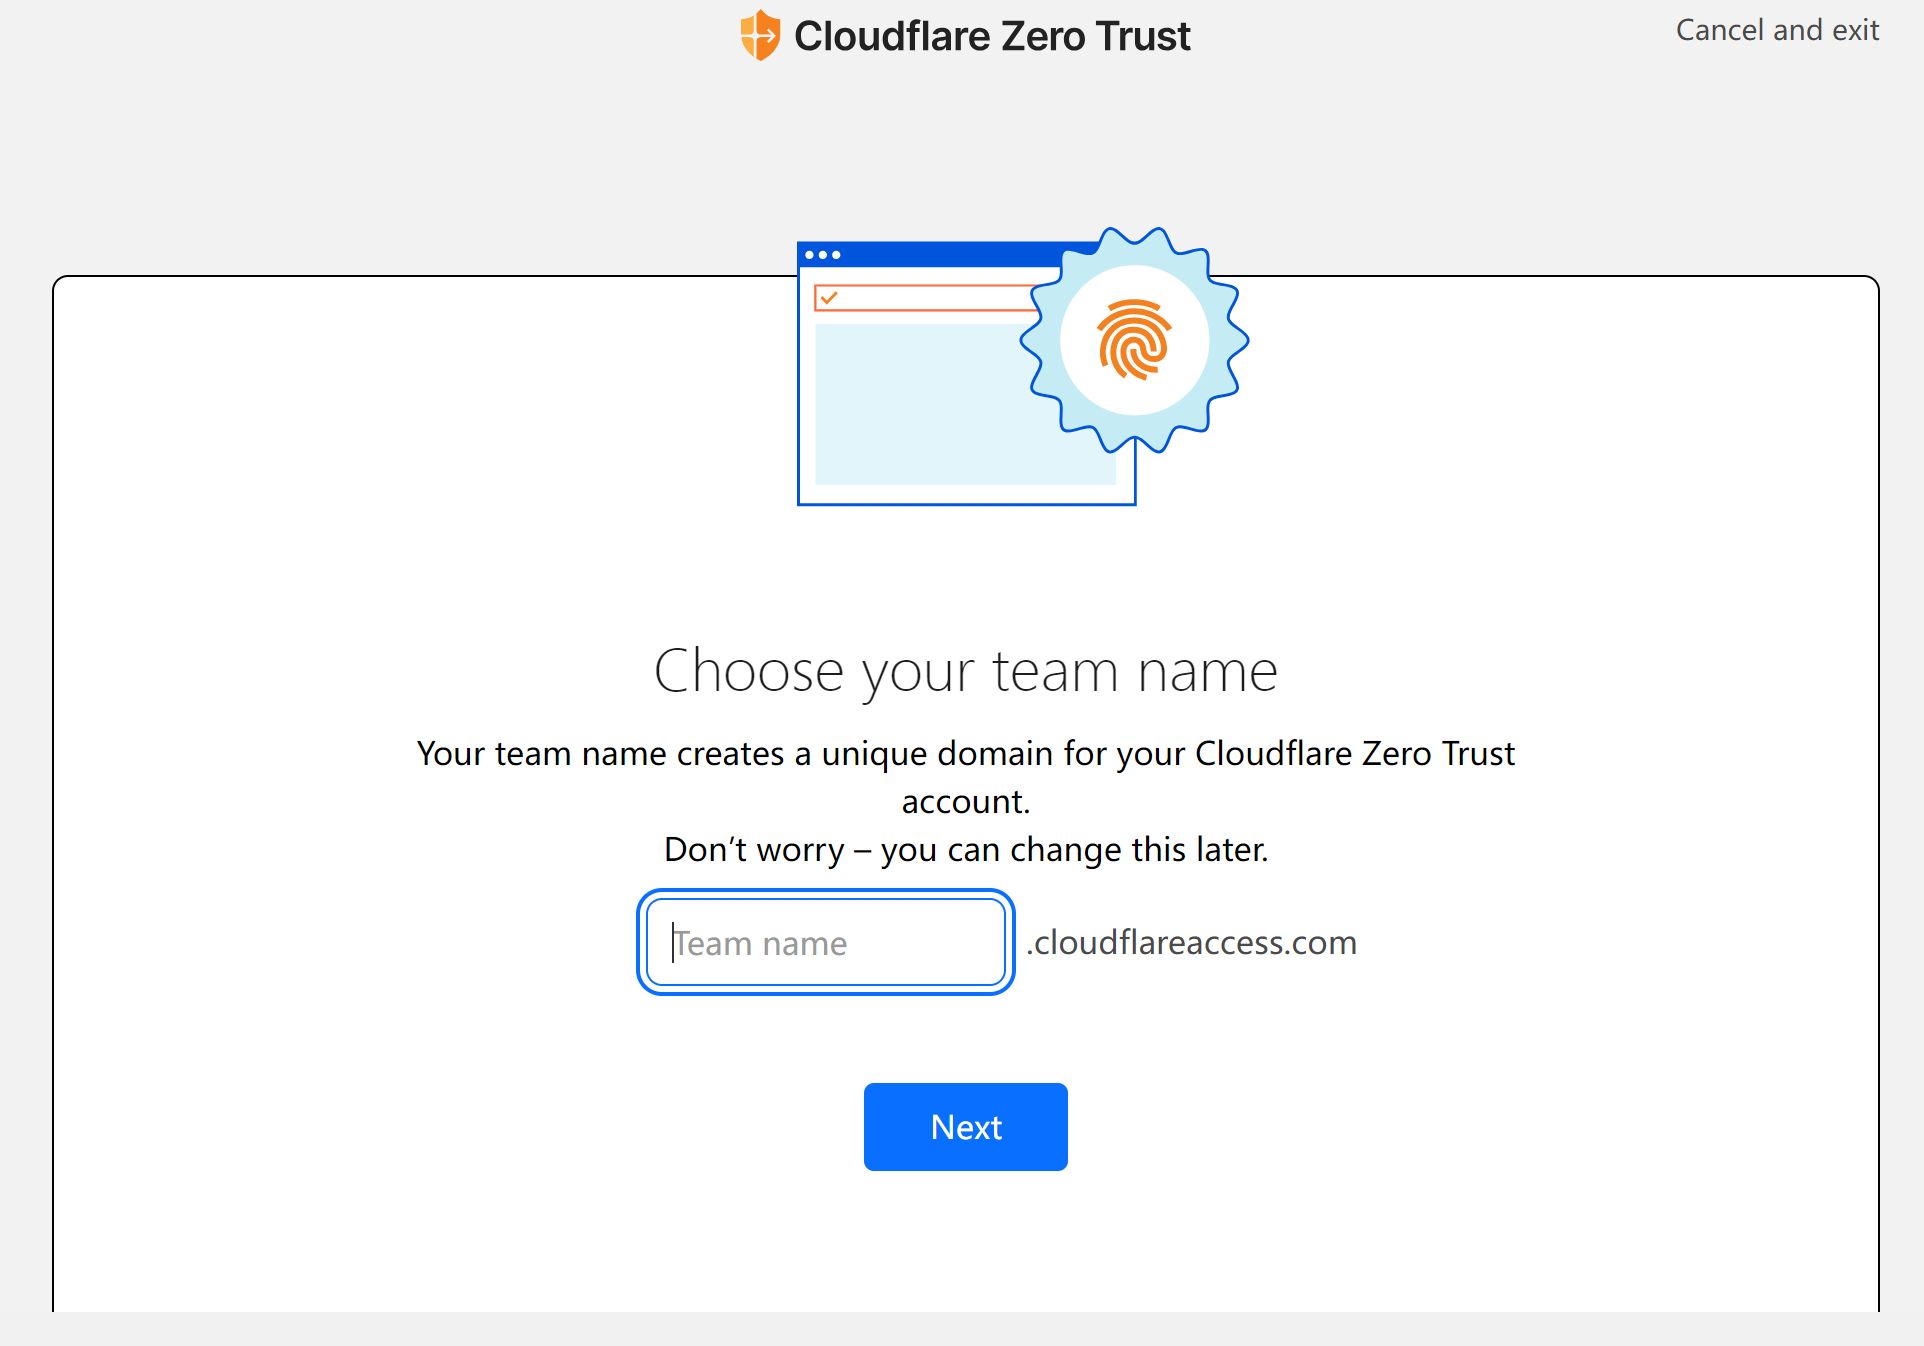
Task: Click the word "account." in description
Action: [965, 801]
